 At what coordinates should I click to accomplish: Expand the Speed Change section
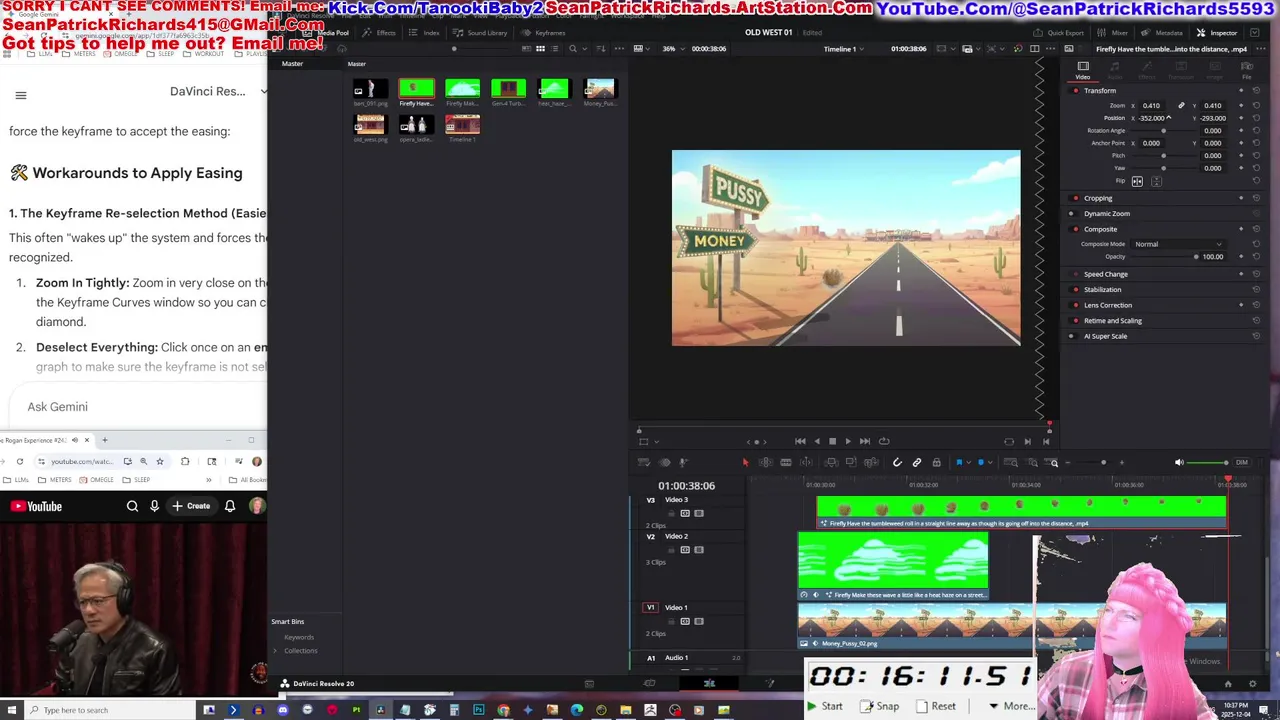pos(1105,274)
